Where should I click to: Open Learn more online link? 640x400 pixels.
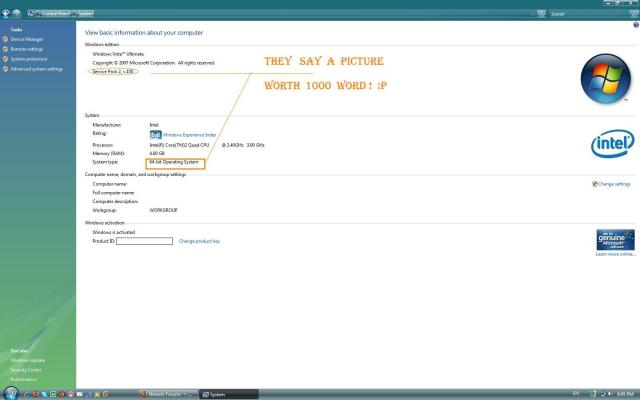click(616, 254)
